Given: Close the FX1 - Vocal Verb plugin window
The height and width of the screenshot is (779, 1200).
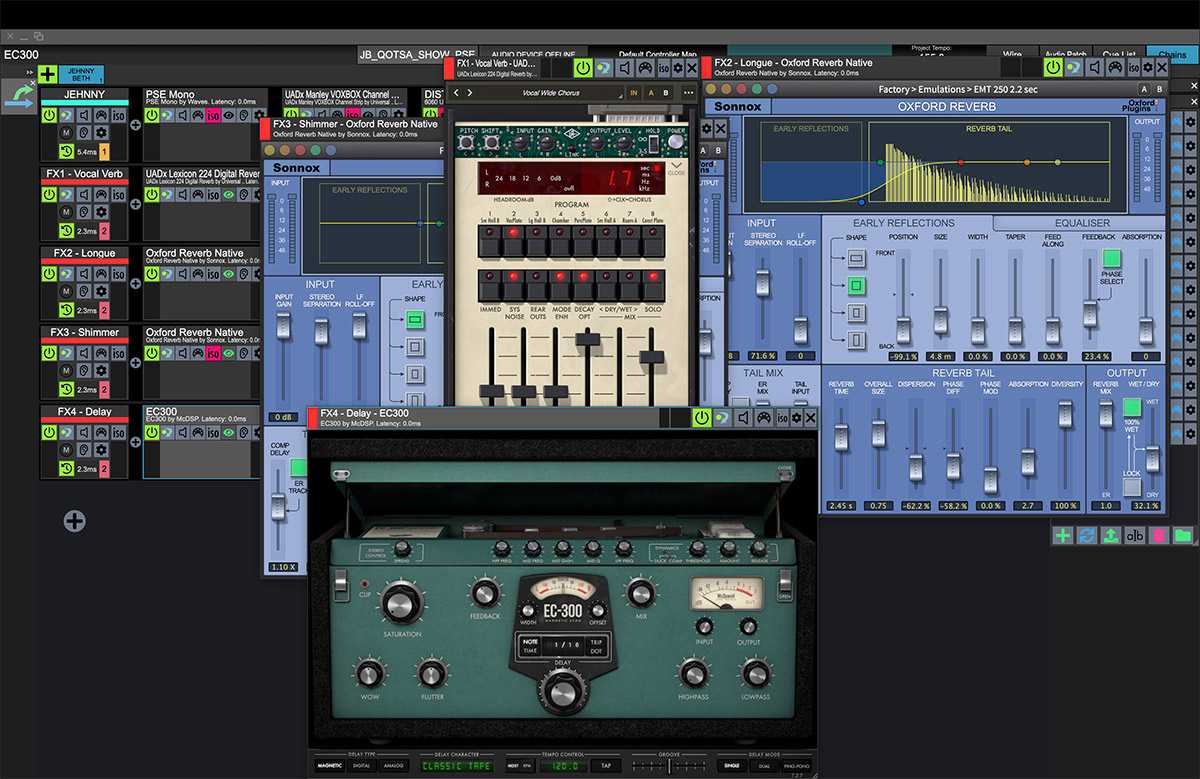Looking at the screenshot, I should click(693, 67).
